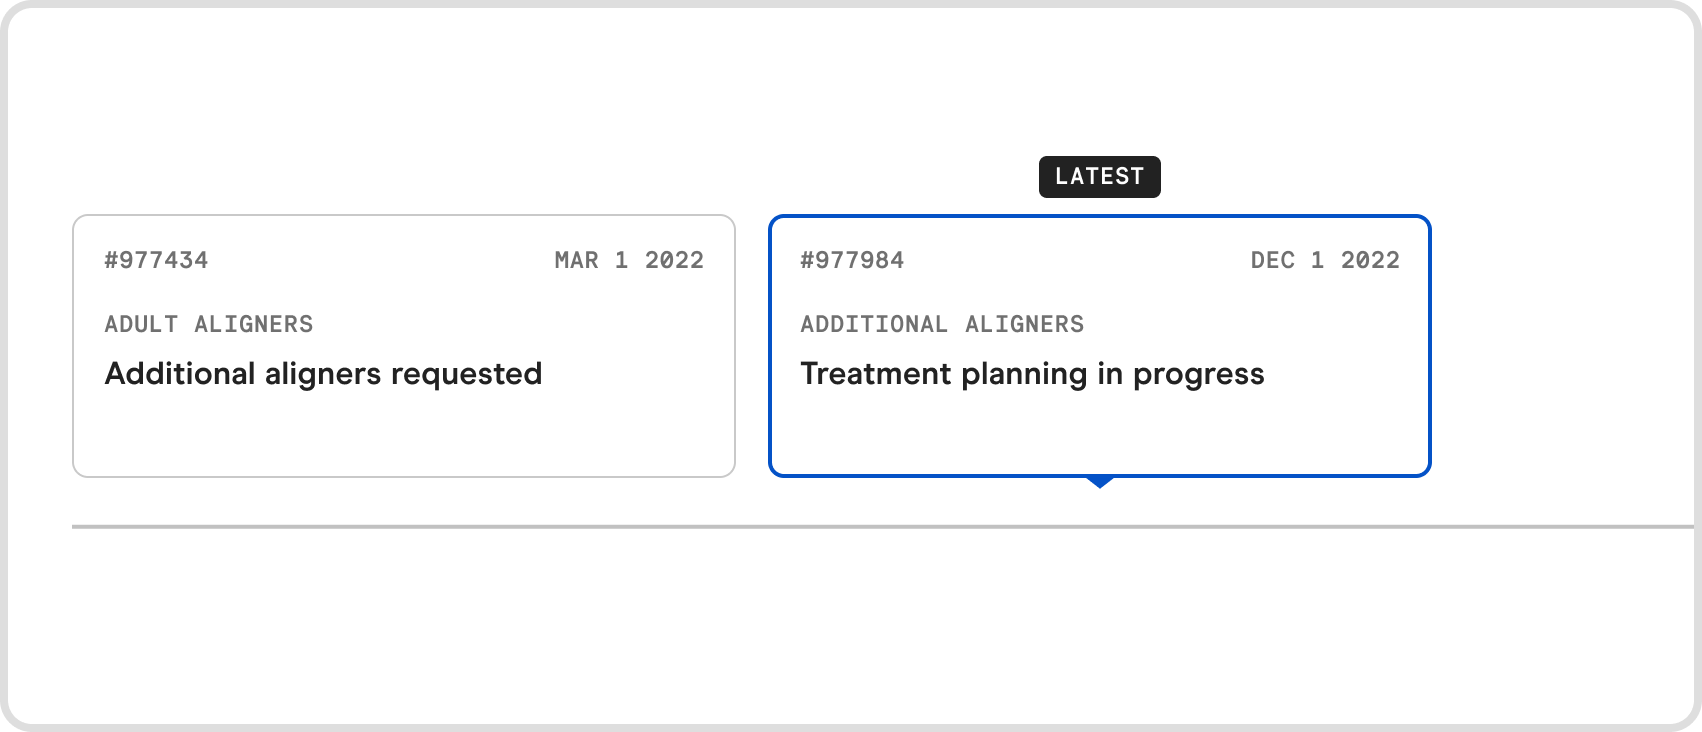Click the word 'Treatment' in the latest card
Viewport: 1702px width, 732px height.
(875, 374)
